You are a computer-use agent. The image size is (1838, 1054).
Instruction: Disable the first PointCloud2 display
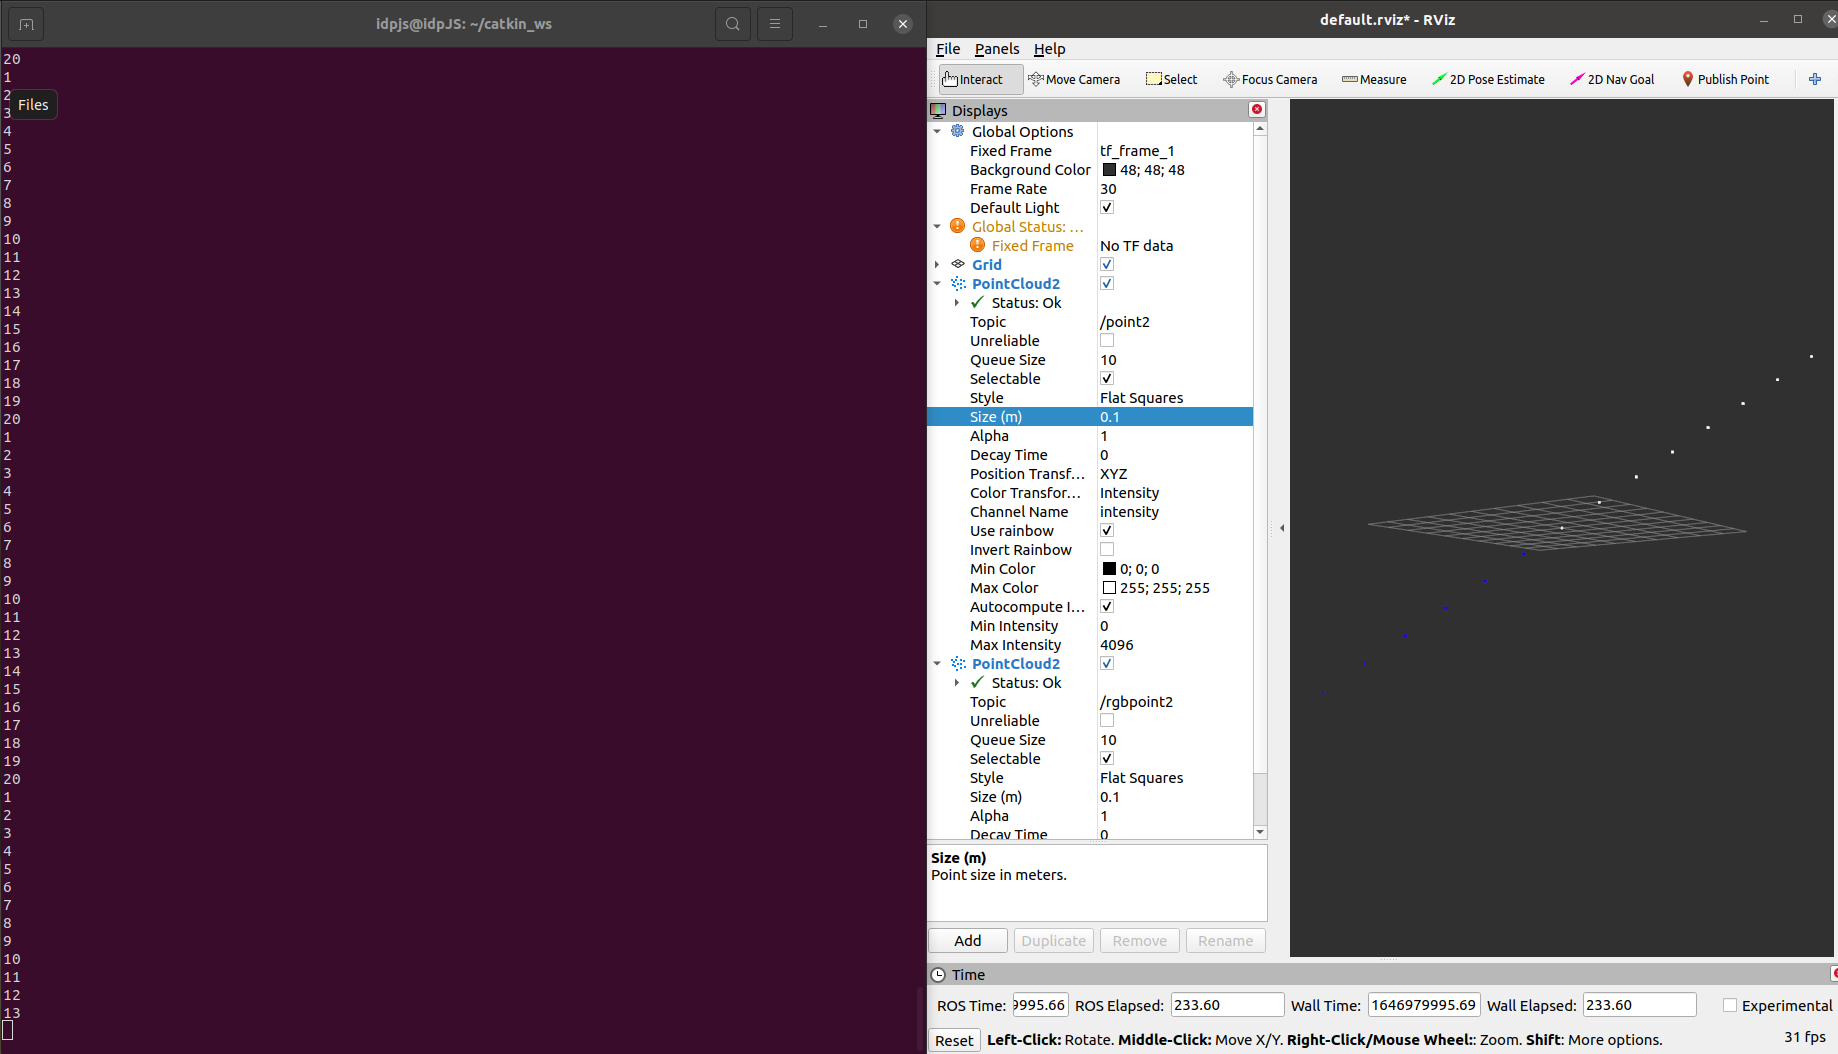coord(1107,283)
